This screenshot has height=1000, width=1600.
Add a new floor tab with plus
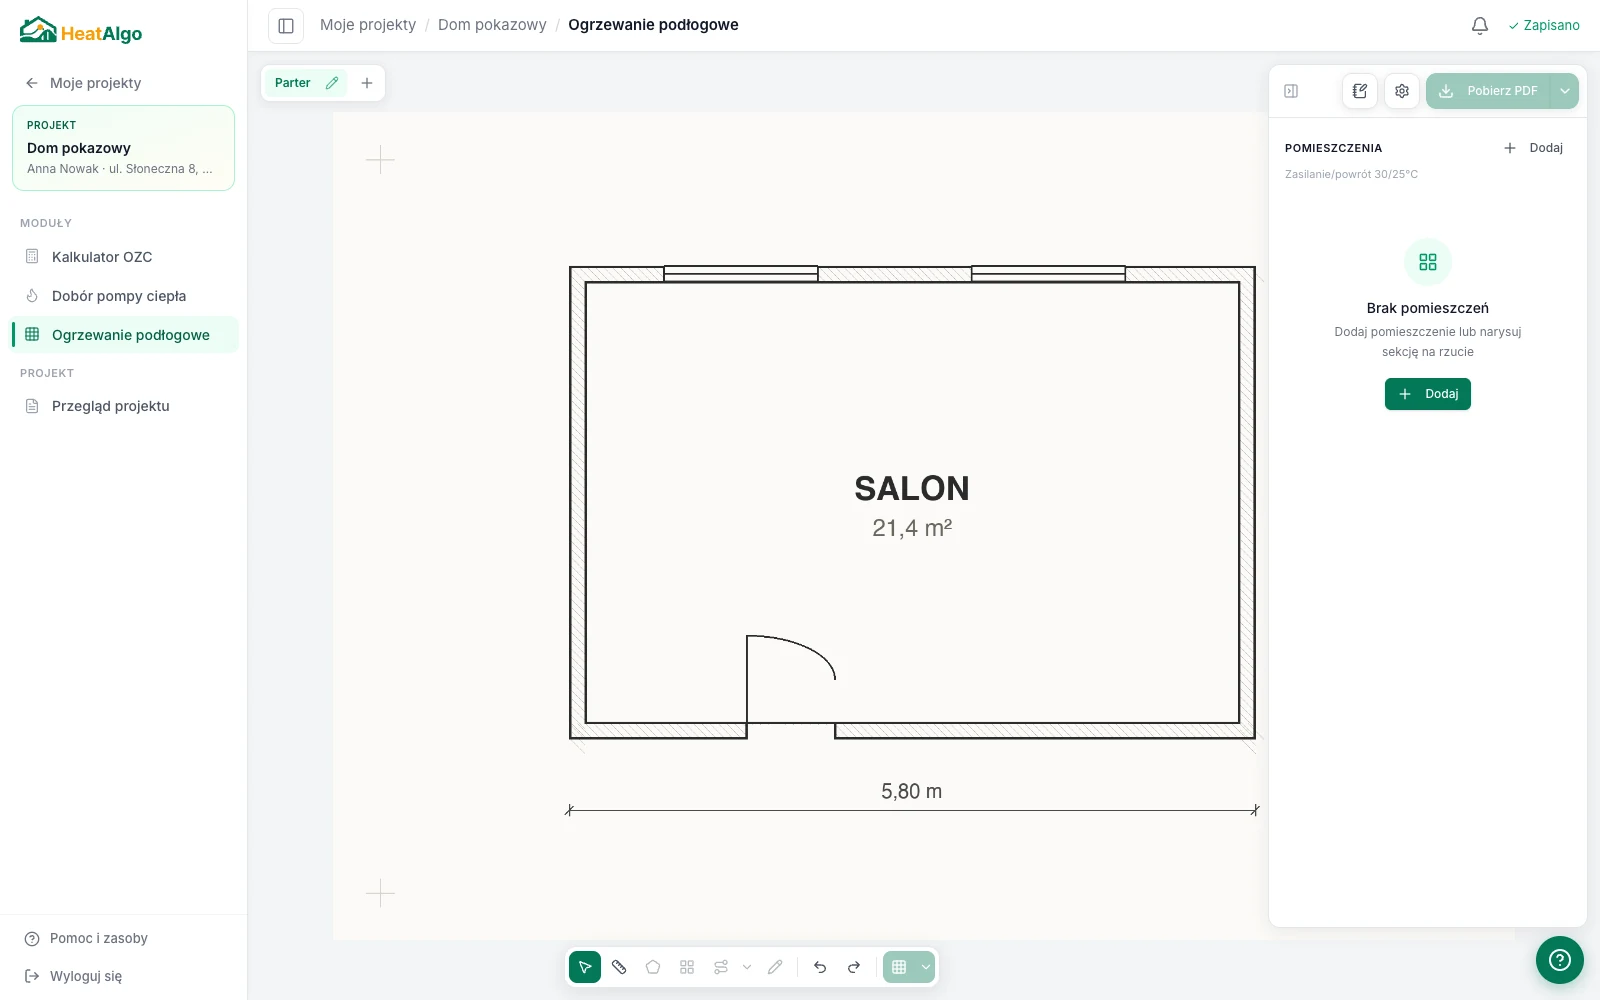pos(367,83)
